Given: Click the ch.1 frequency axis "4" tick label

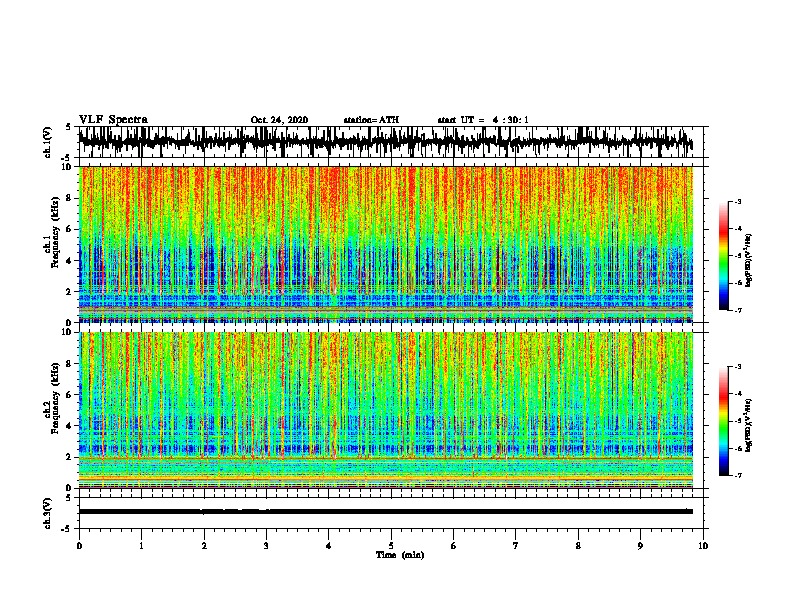Looking at the screenshot, I should tap(70, 261).
